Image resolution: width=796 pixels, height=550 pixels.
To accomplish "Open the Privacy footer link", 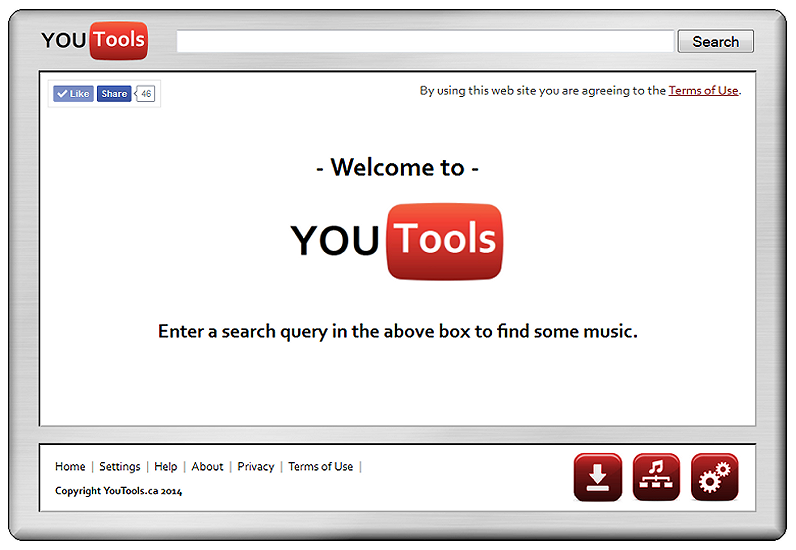I will (x=256, y=467).
